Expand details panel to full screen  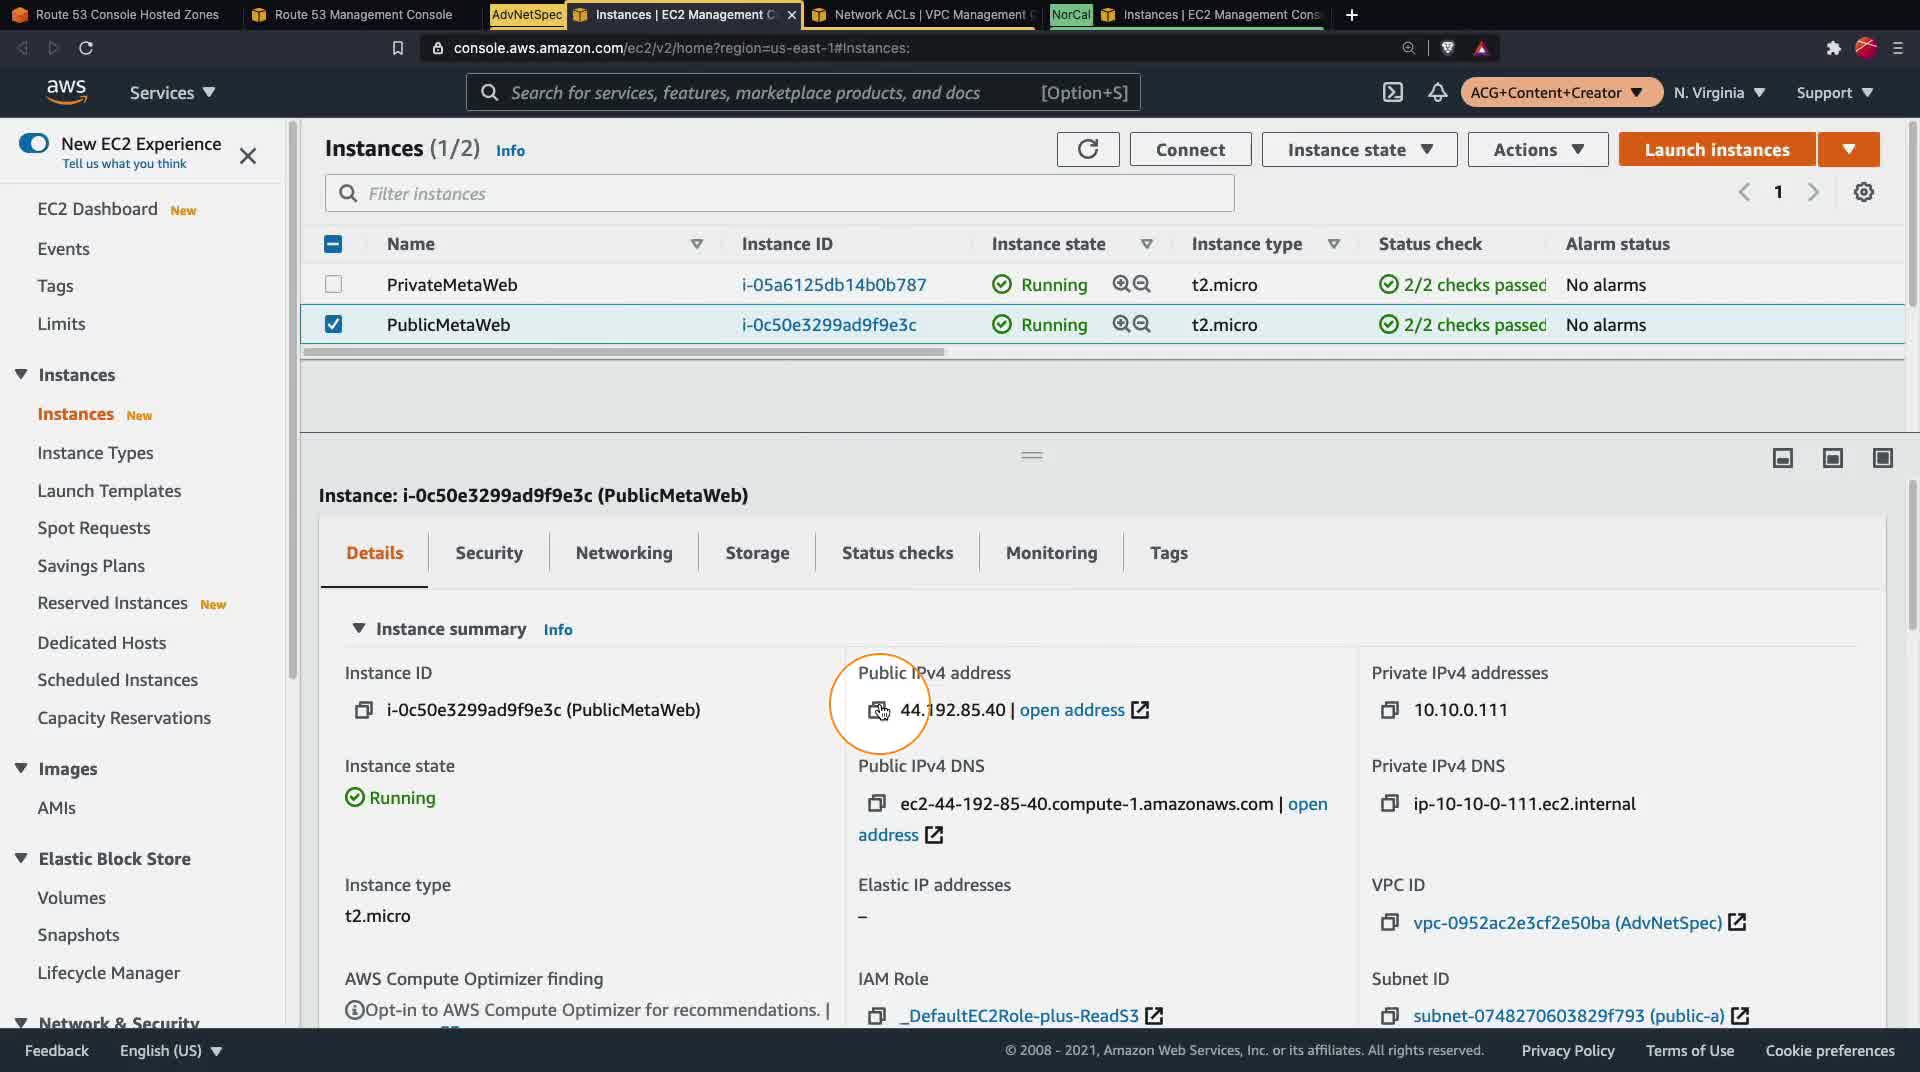pos(1883,458)
